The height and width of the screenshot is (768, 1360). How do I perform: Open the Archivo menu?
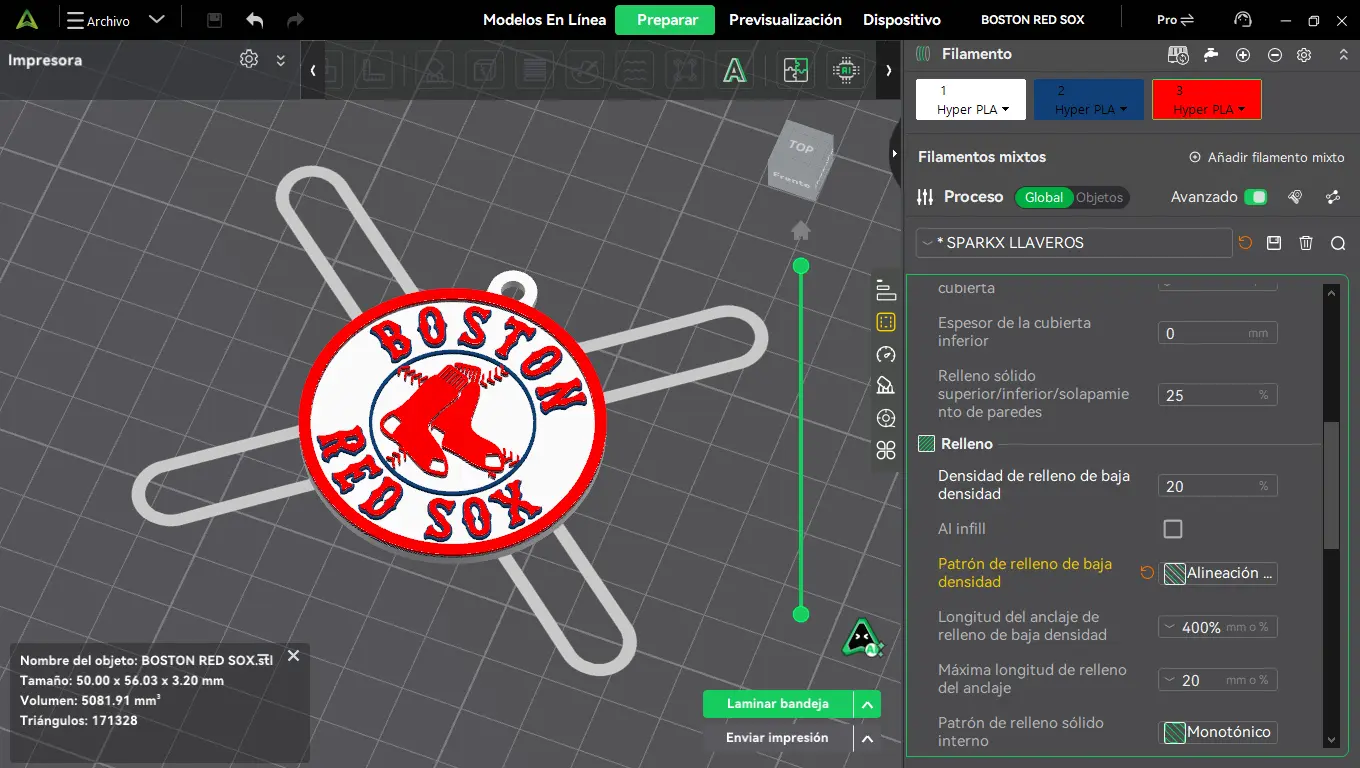tap(99, 20)
